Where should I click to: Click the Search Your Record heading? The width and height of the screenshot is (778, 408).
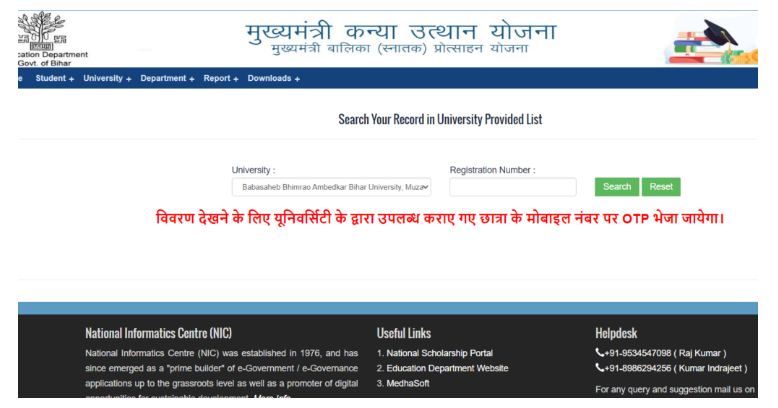[440, 120]
